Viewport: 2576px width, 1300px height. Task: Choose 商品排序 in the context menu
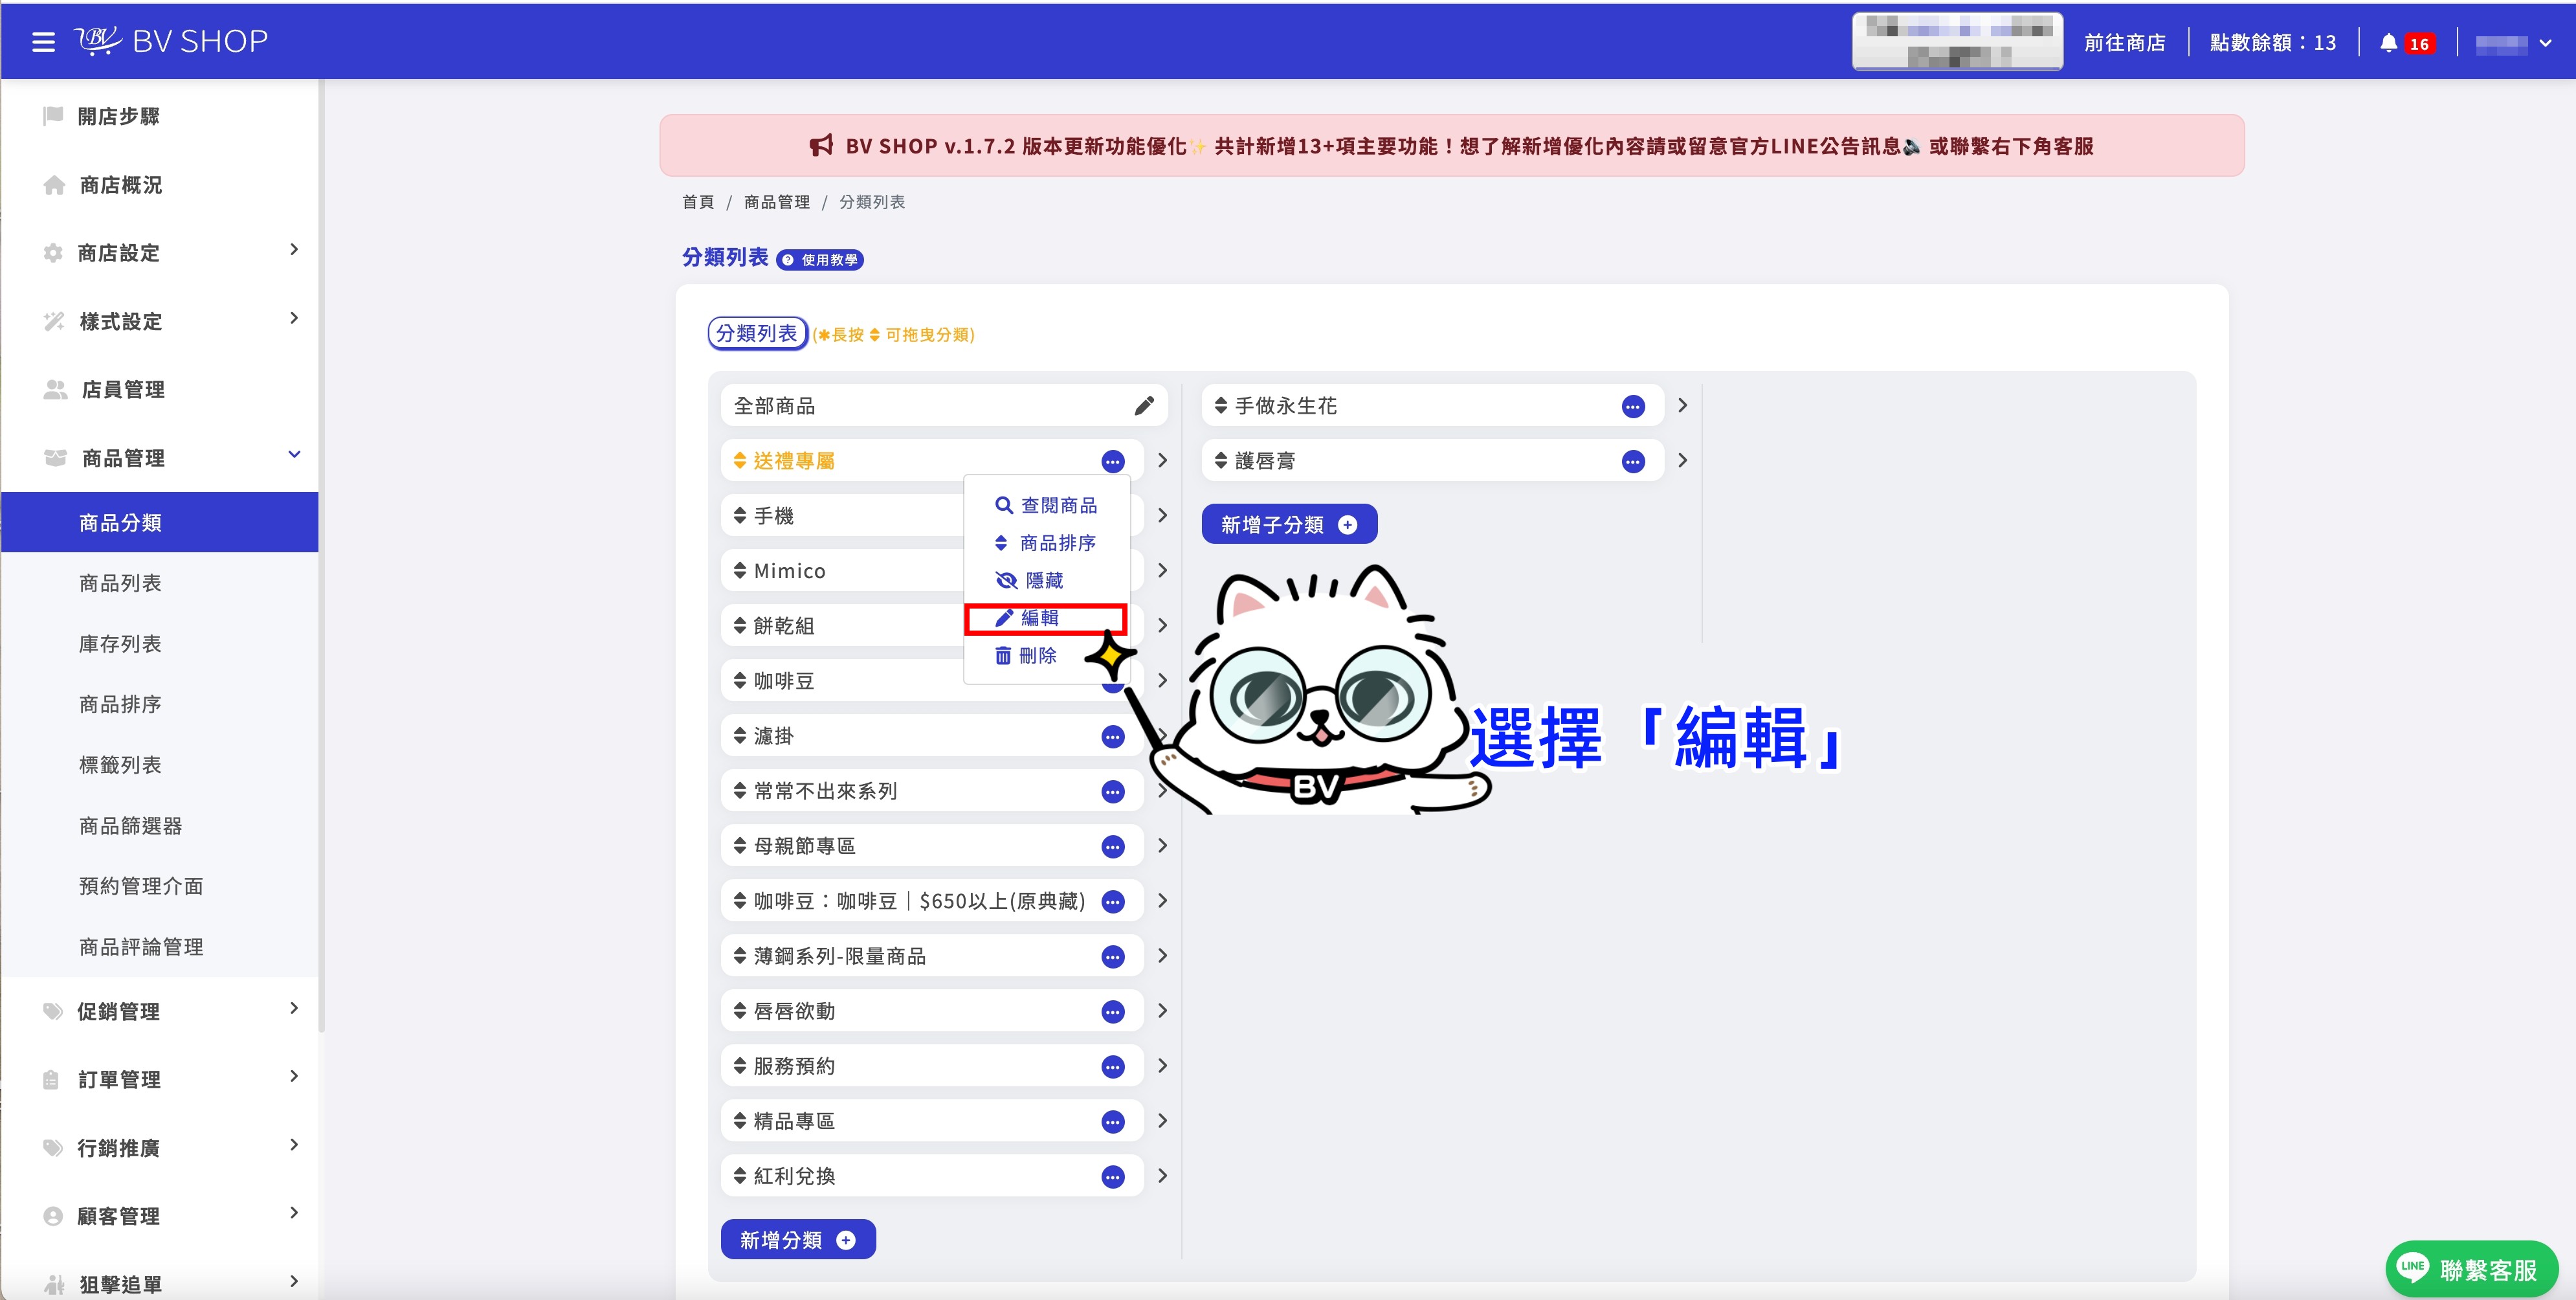pos(1046,543)
